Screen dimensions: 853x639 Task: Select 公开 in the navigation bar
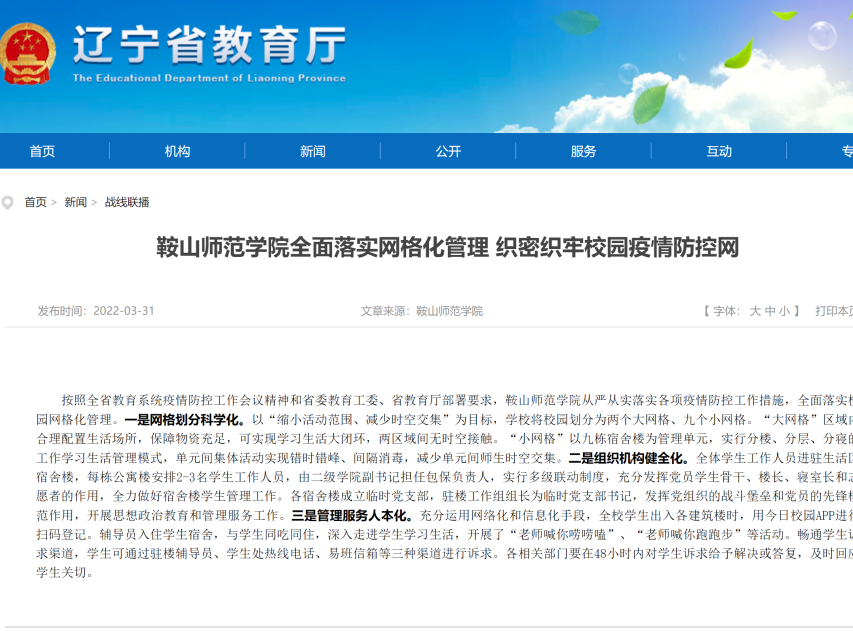pos(448,151)
